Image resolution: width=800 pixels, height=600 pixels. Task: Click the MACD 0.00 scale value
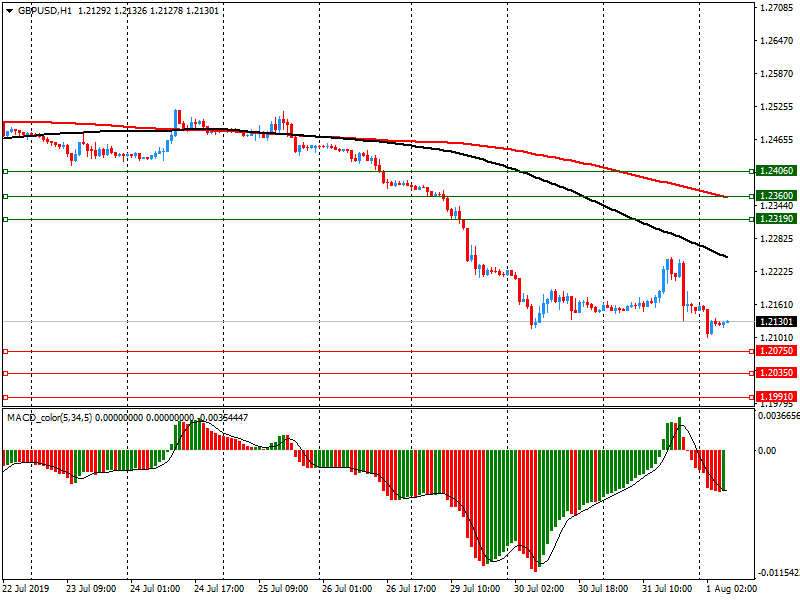(767, 451)
